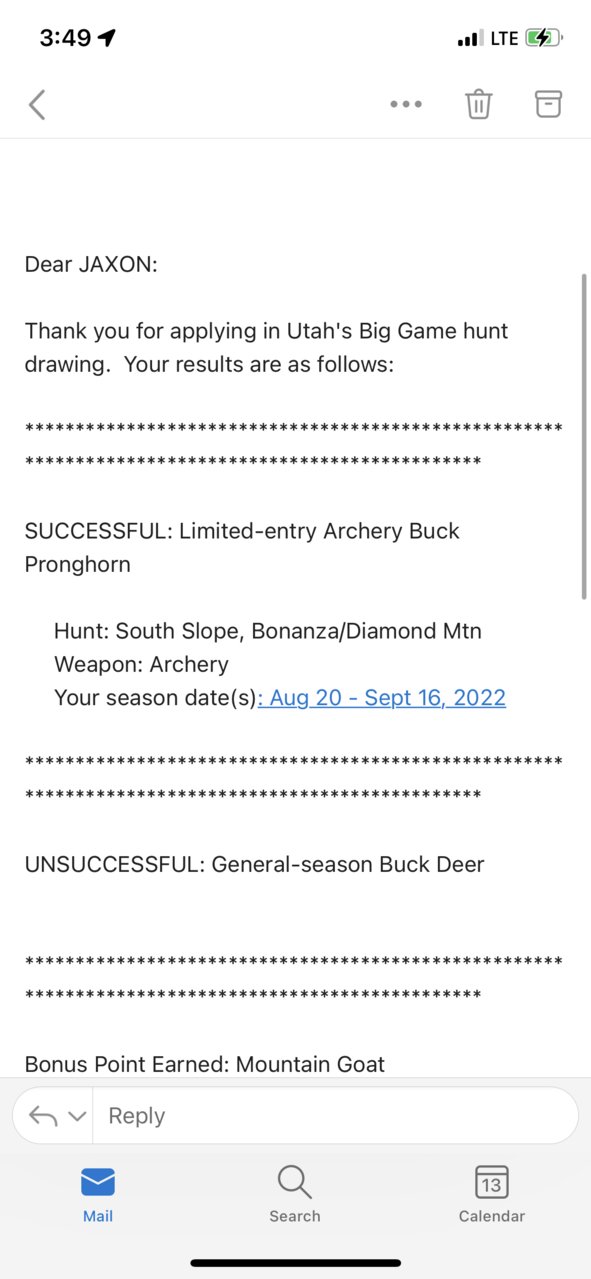Tap the UNSUCCESSFUL General-season Buck Deer line
Screen dimensions: 591x1279
254,864
